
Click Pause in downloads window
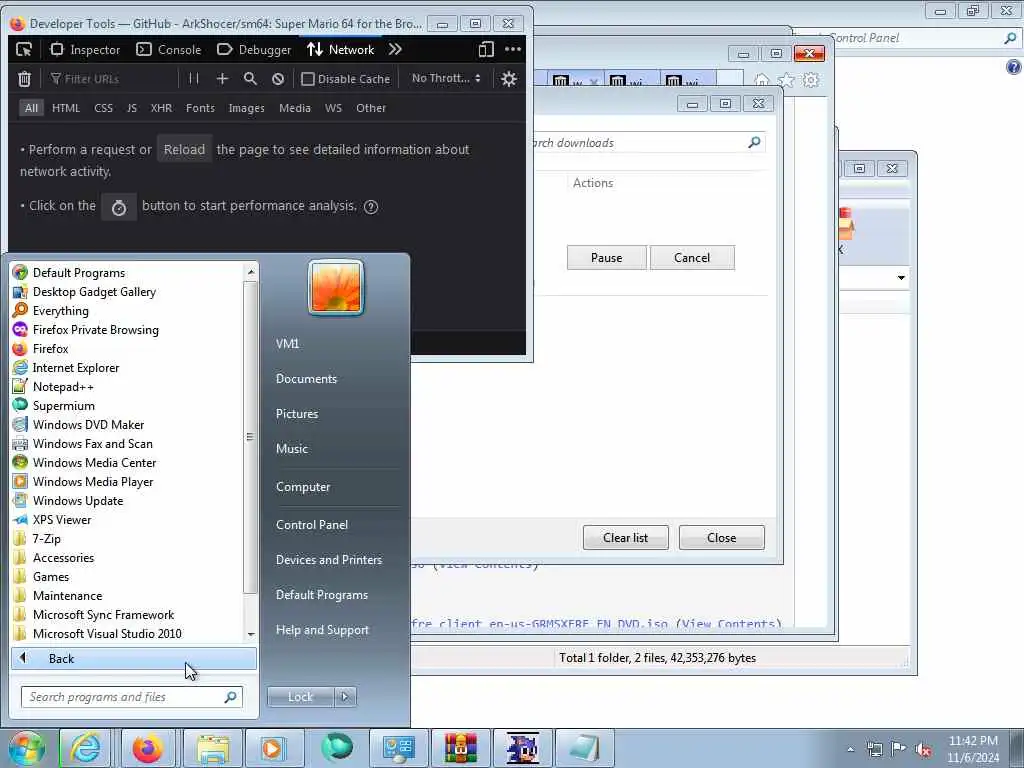(607, 258)
